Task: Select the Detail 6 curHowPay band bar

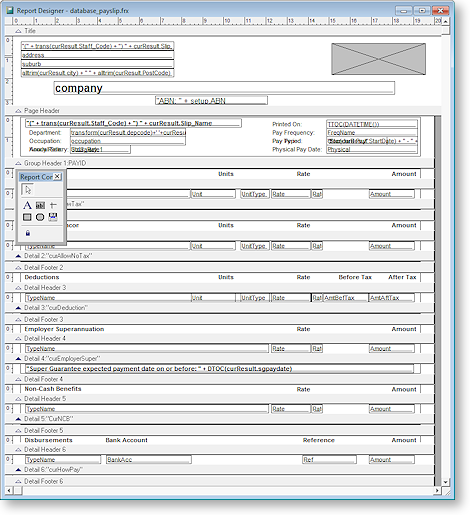Action: coord(219,470)
